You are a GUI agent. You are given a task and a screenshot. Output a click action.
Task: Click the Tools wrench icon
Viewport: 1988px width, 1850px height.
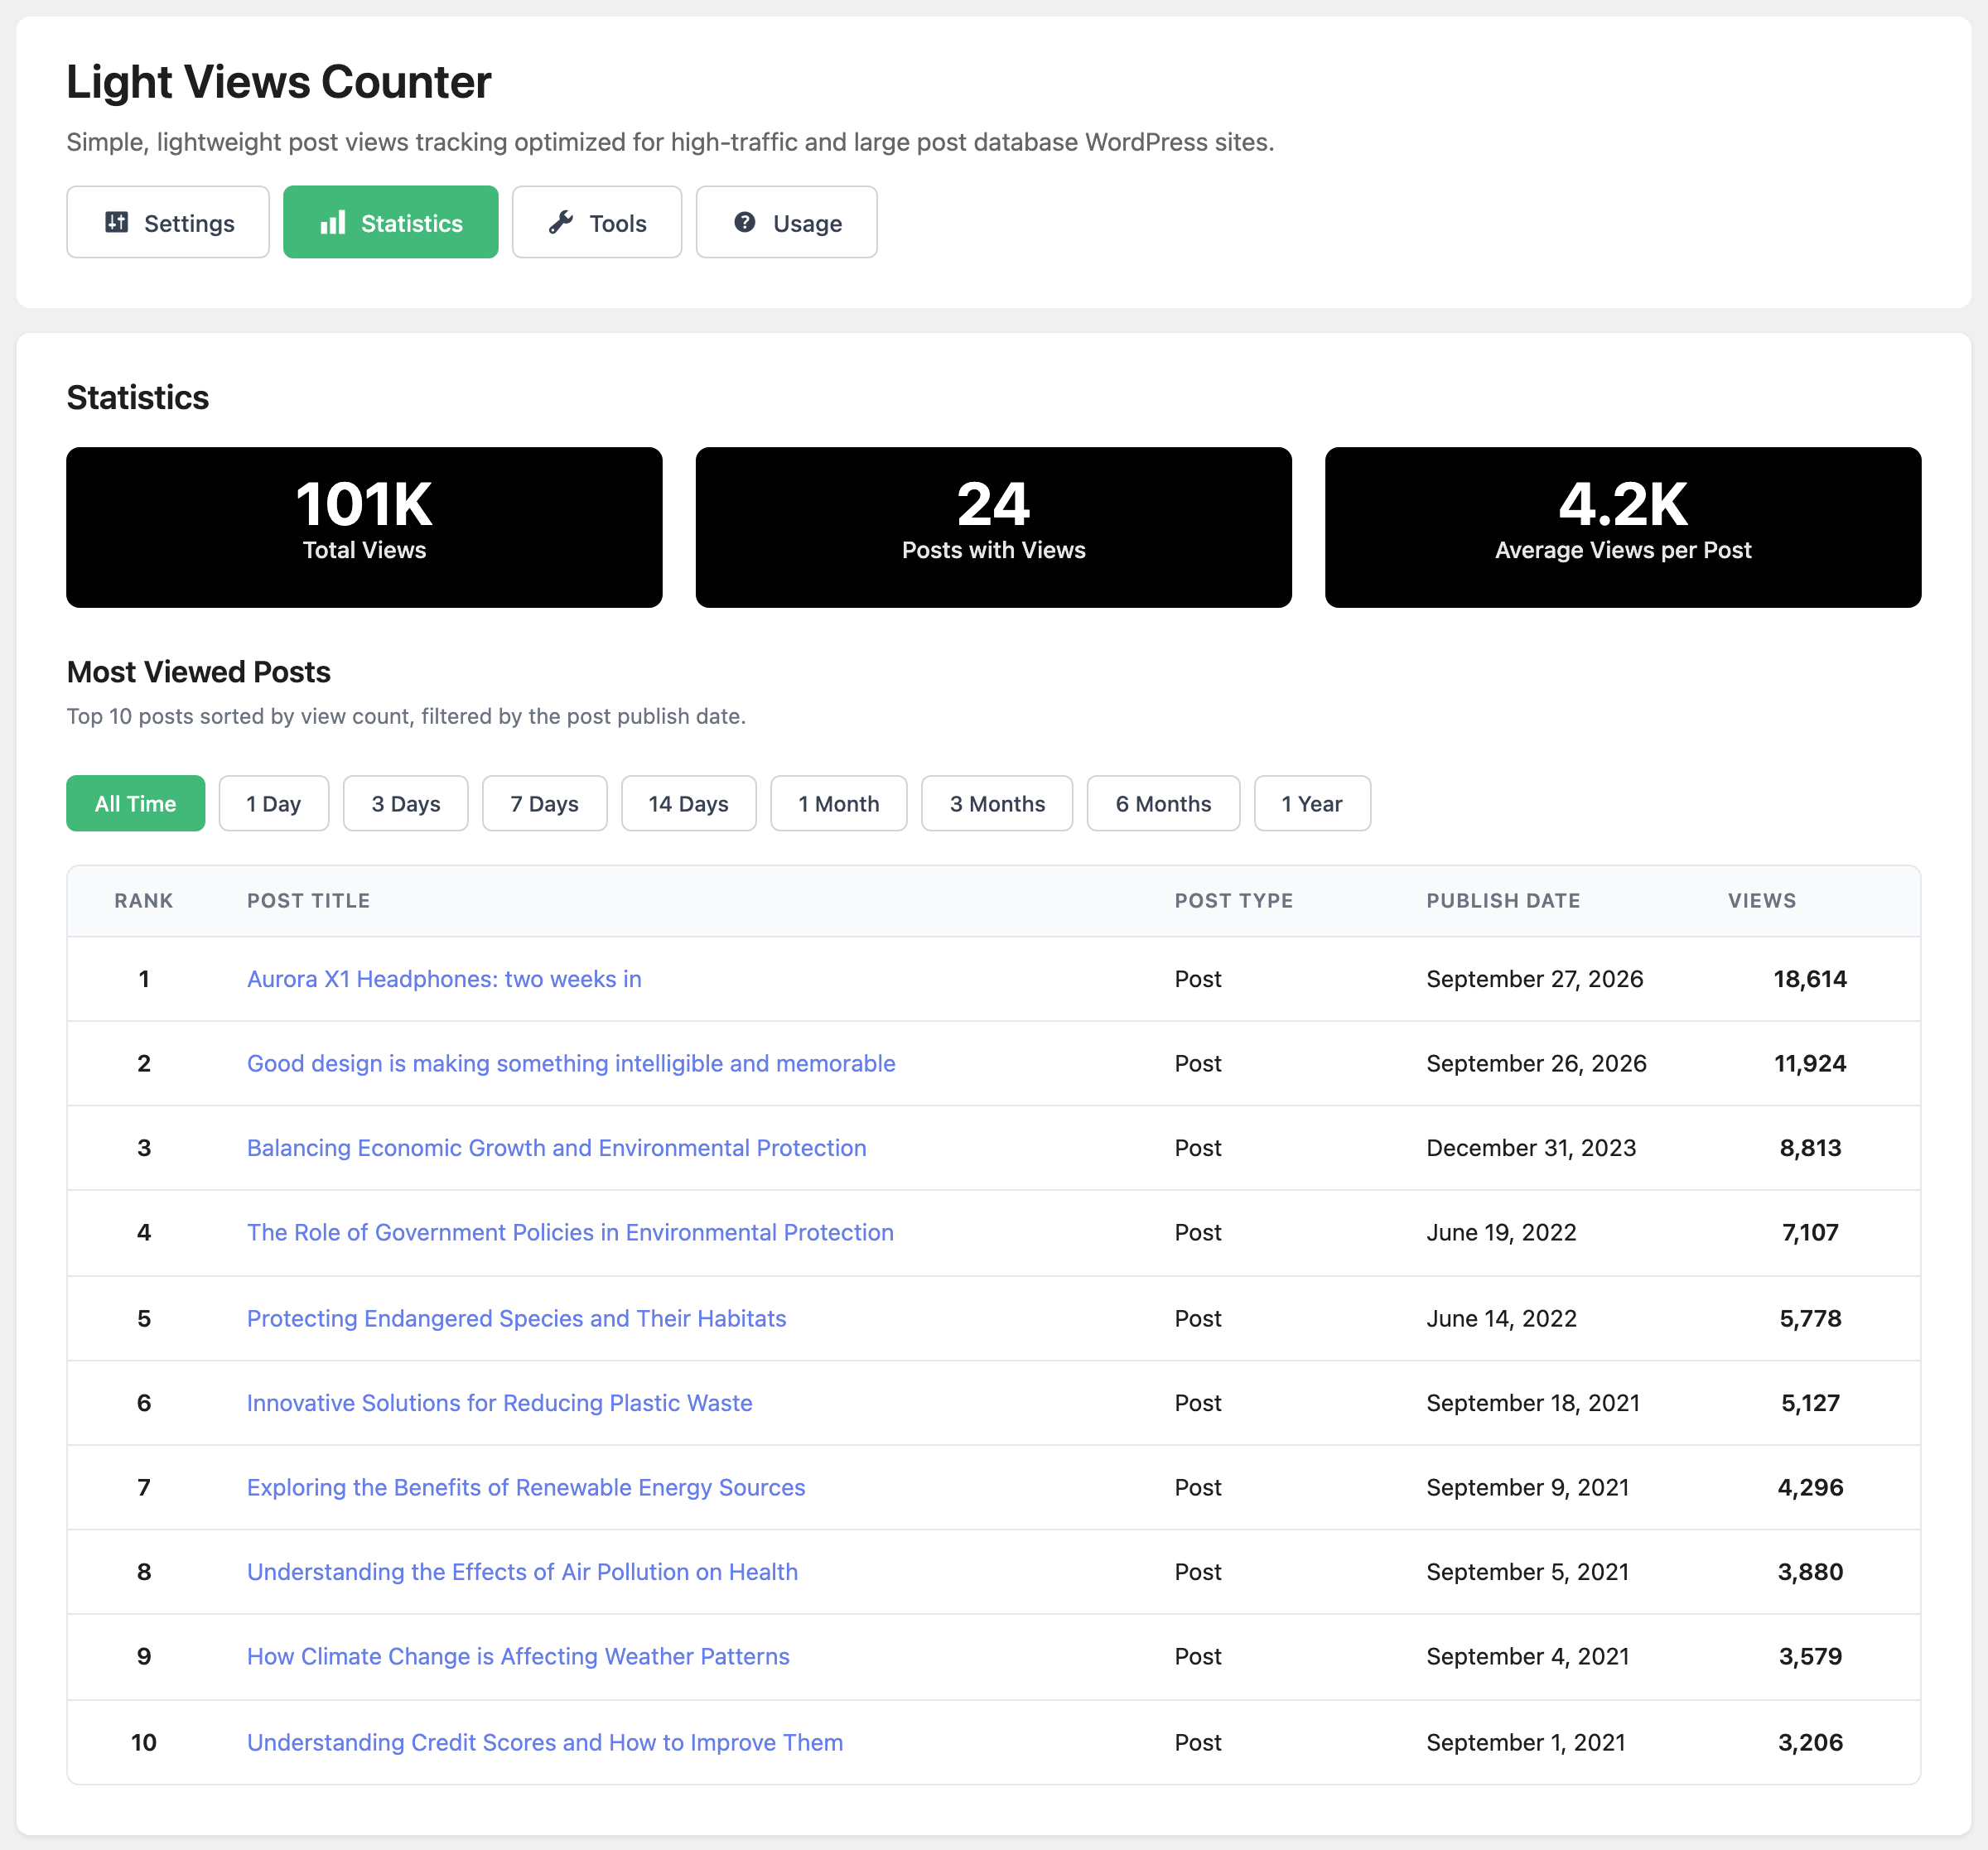[561, 222]
